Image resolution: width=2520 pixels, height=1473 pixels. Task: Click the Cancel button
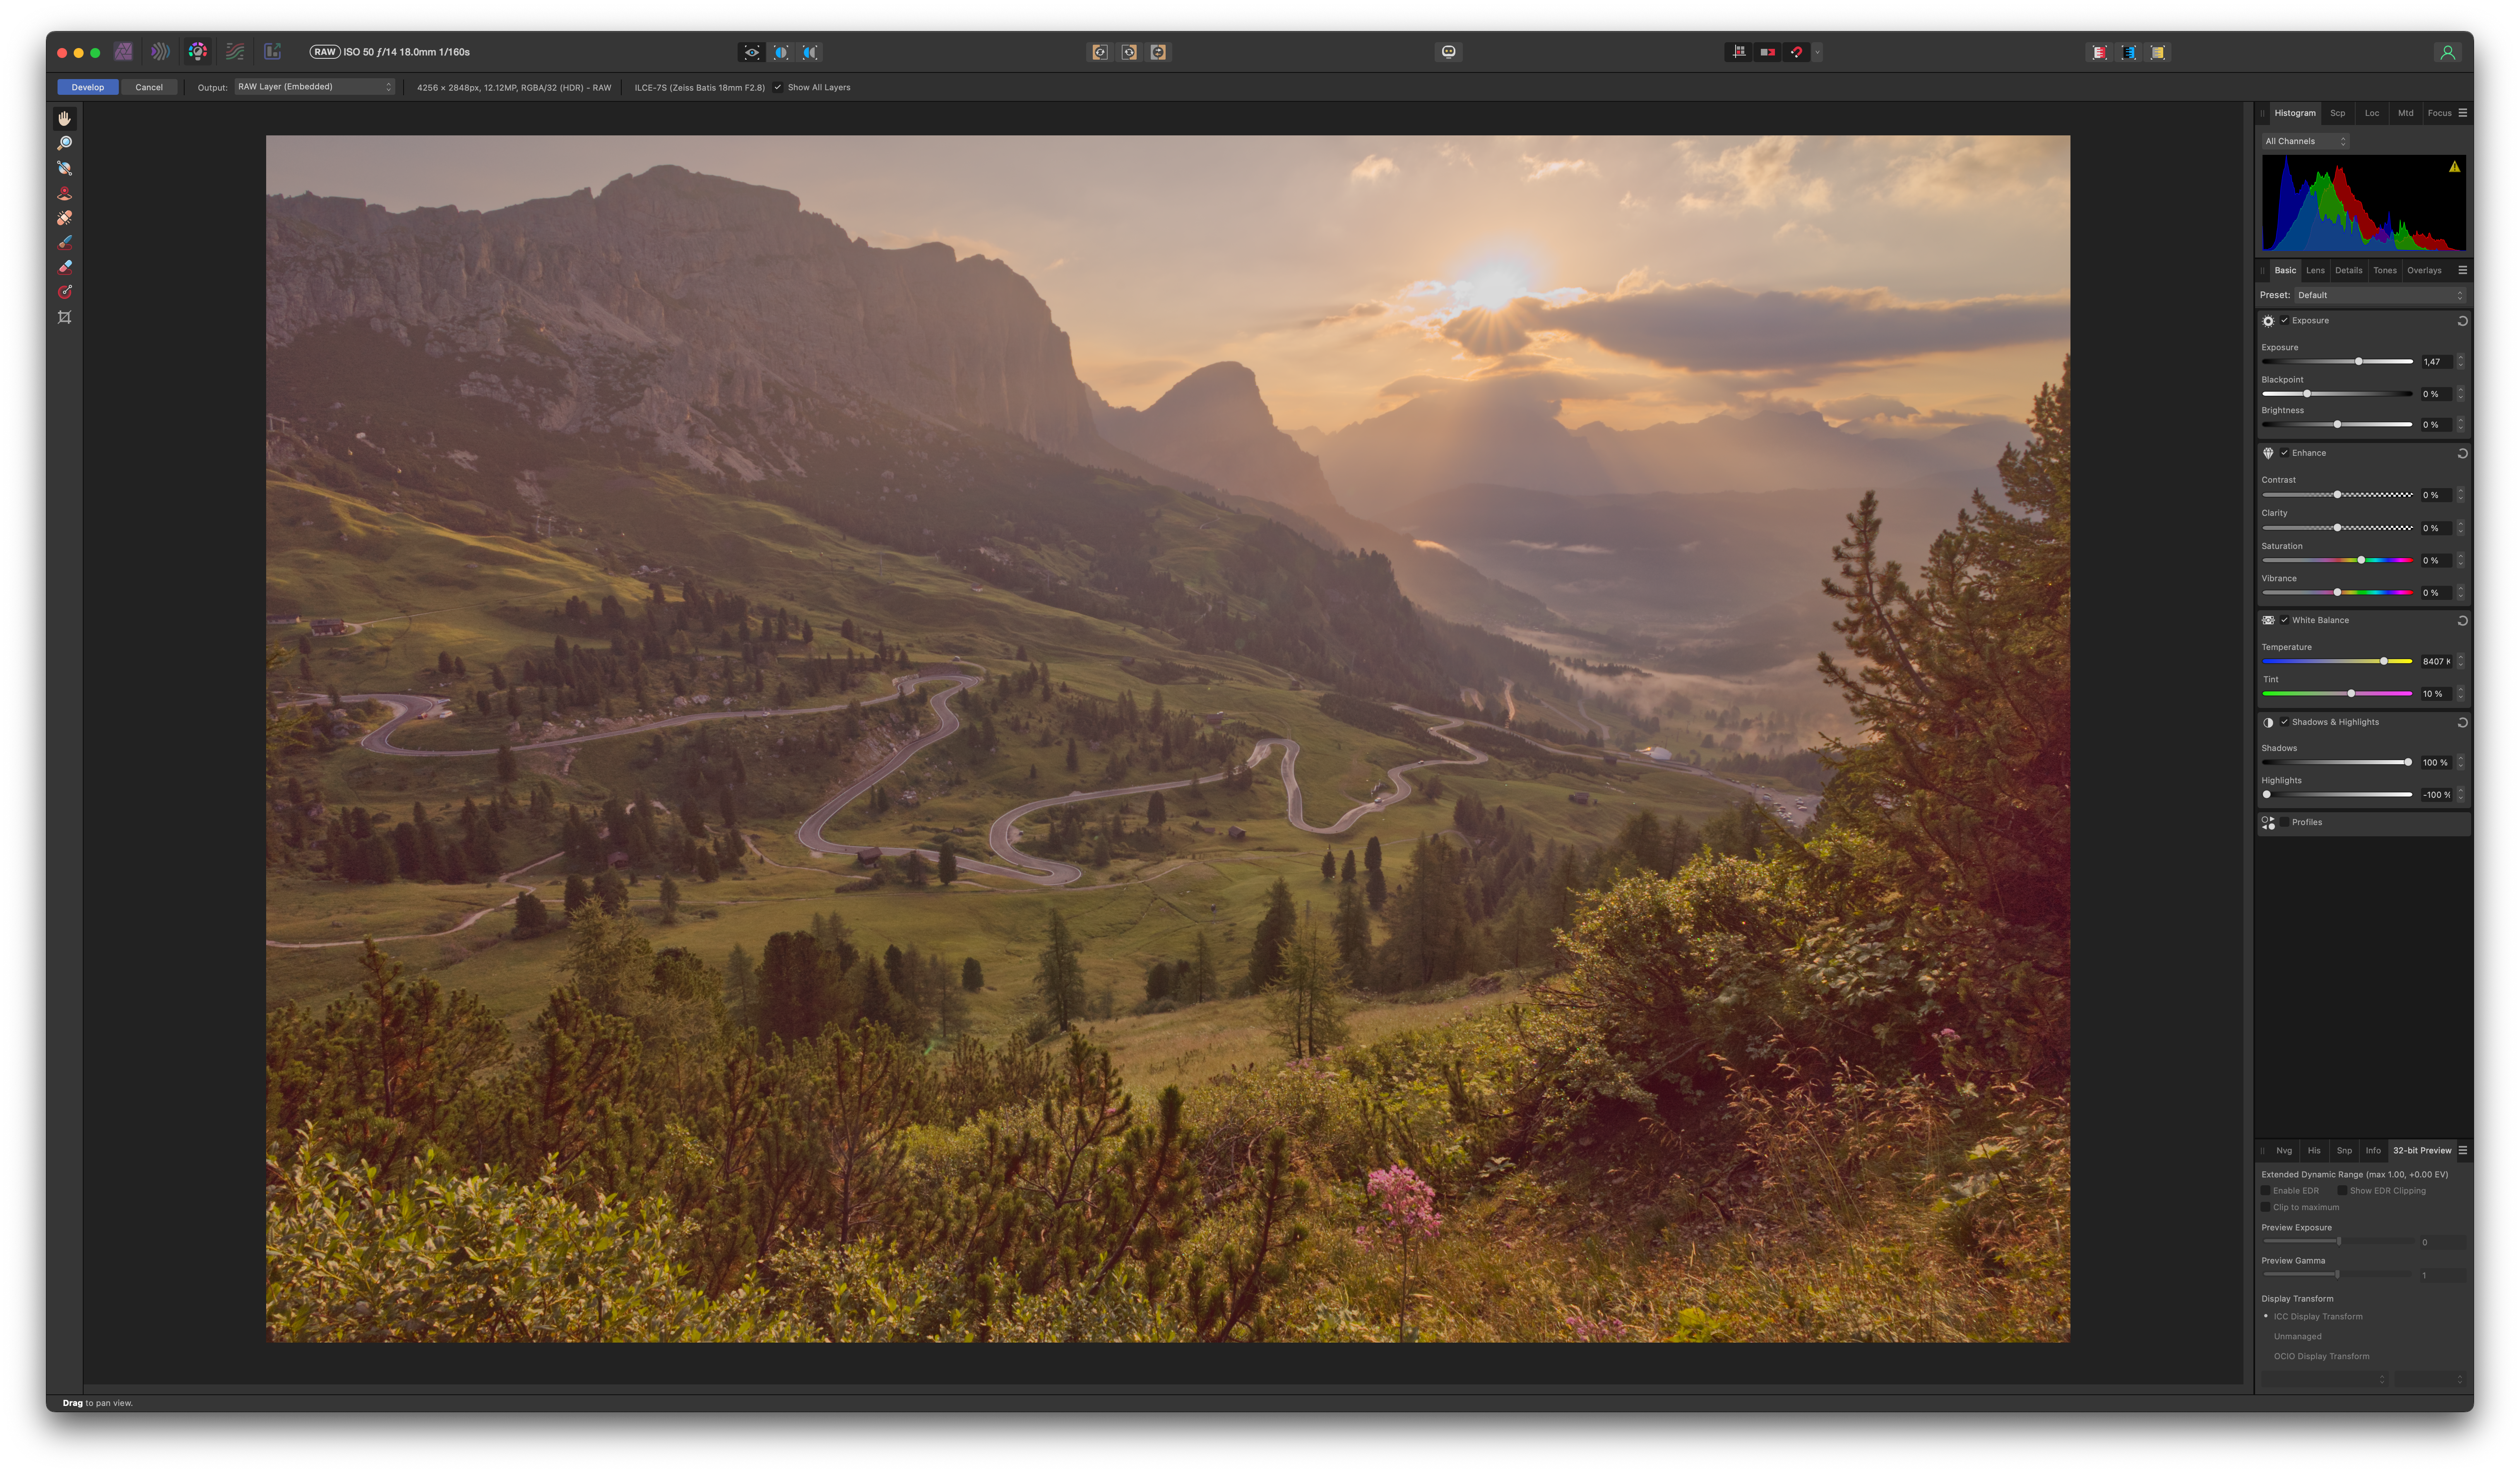(149, 87)
